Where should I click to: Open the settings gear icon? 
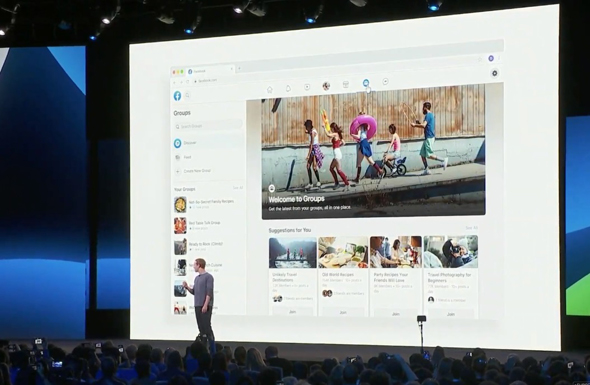(495, 73)
